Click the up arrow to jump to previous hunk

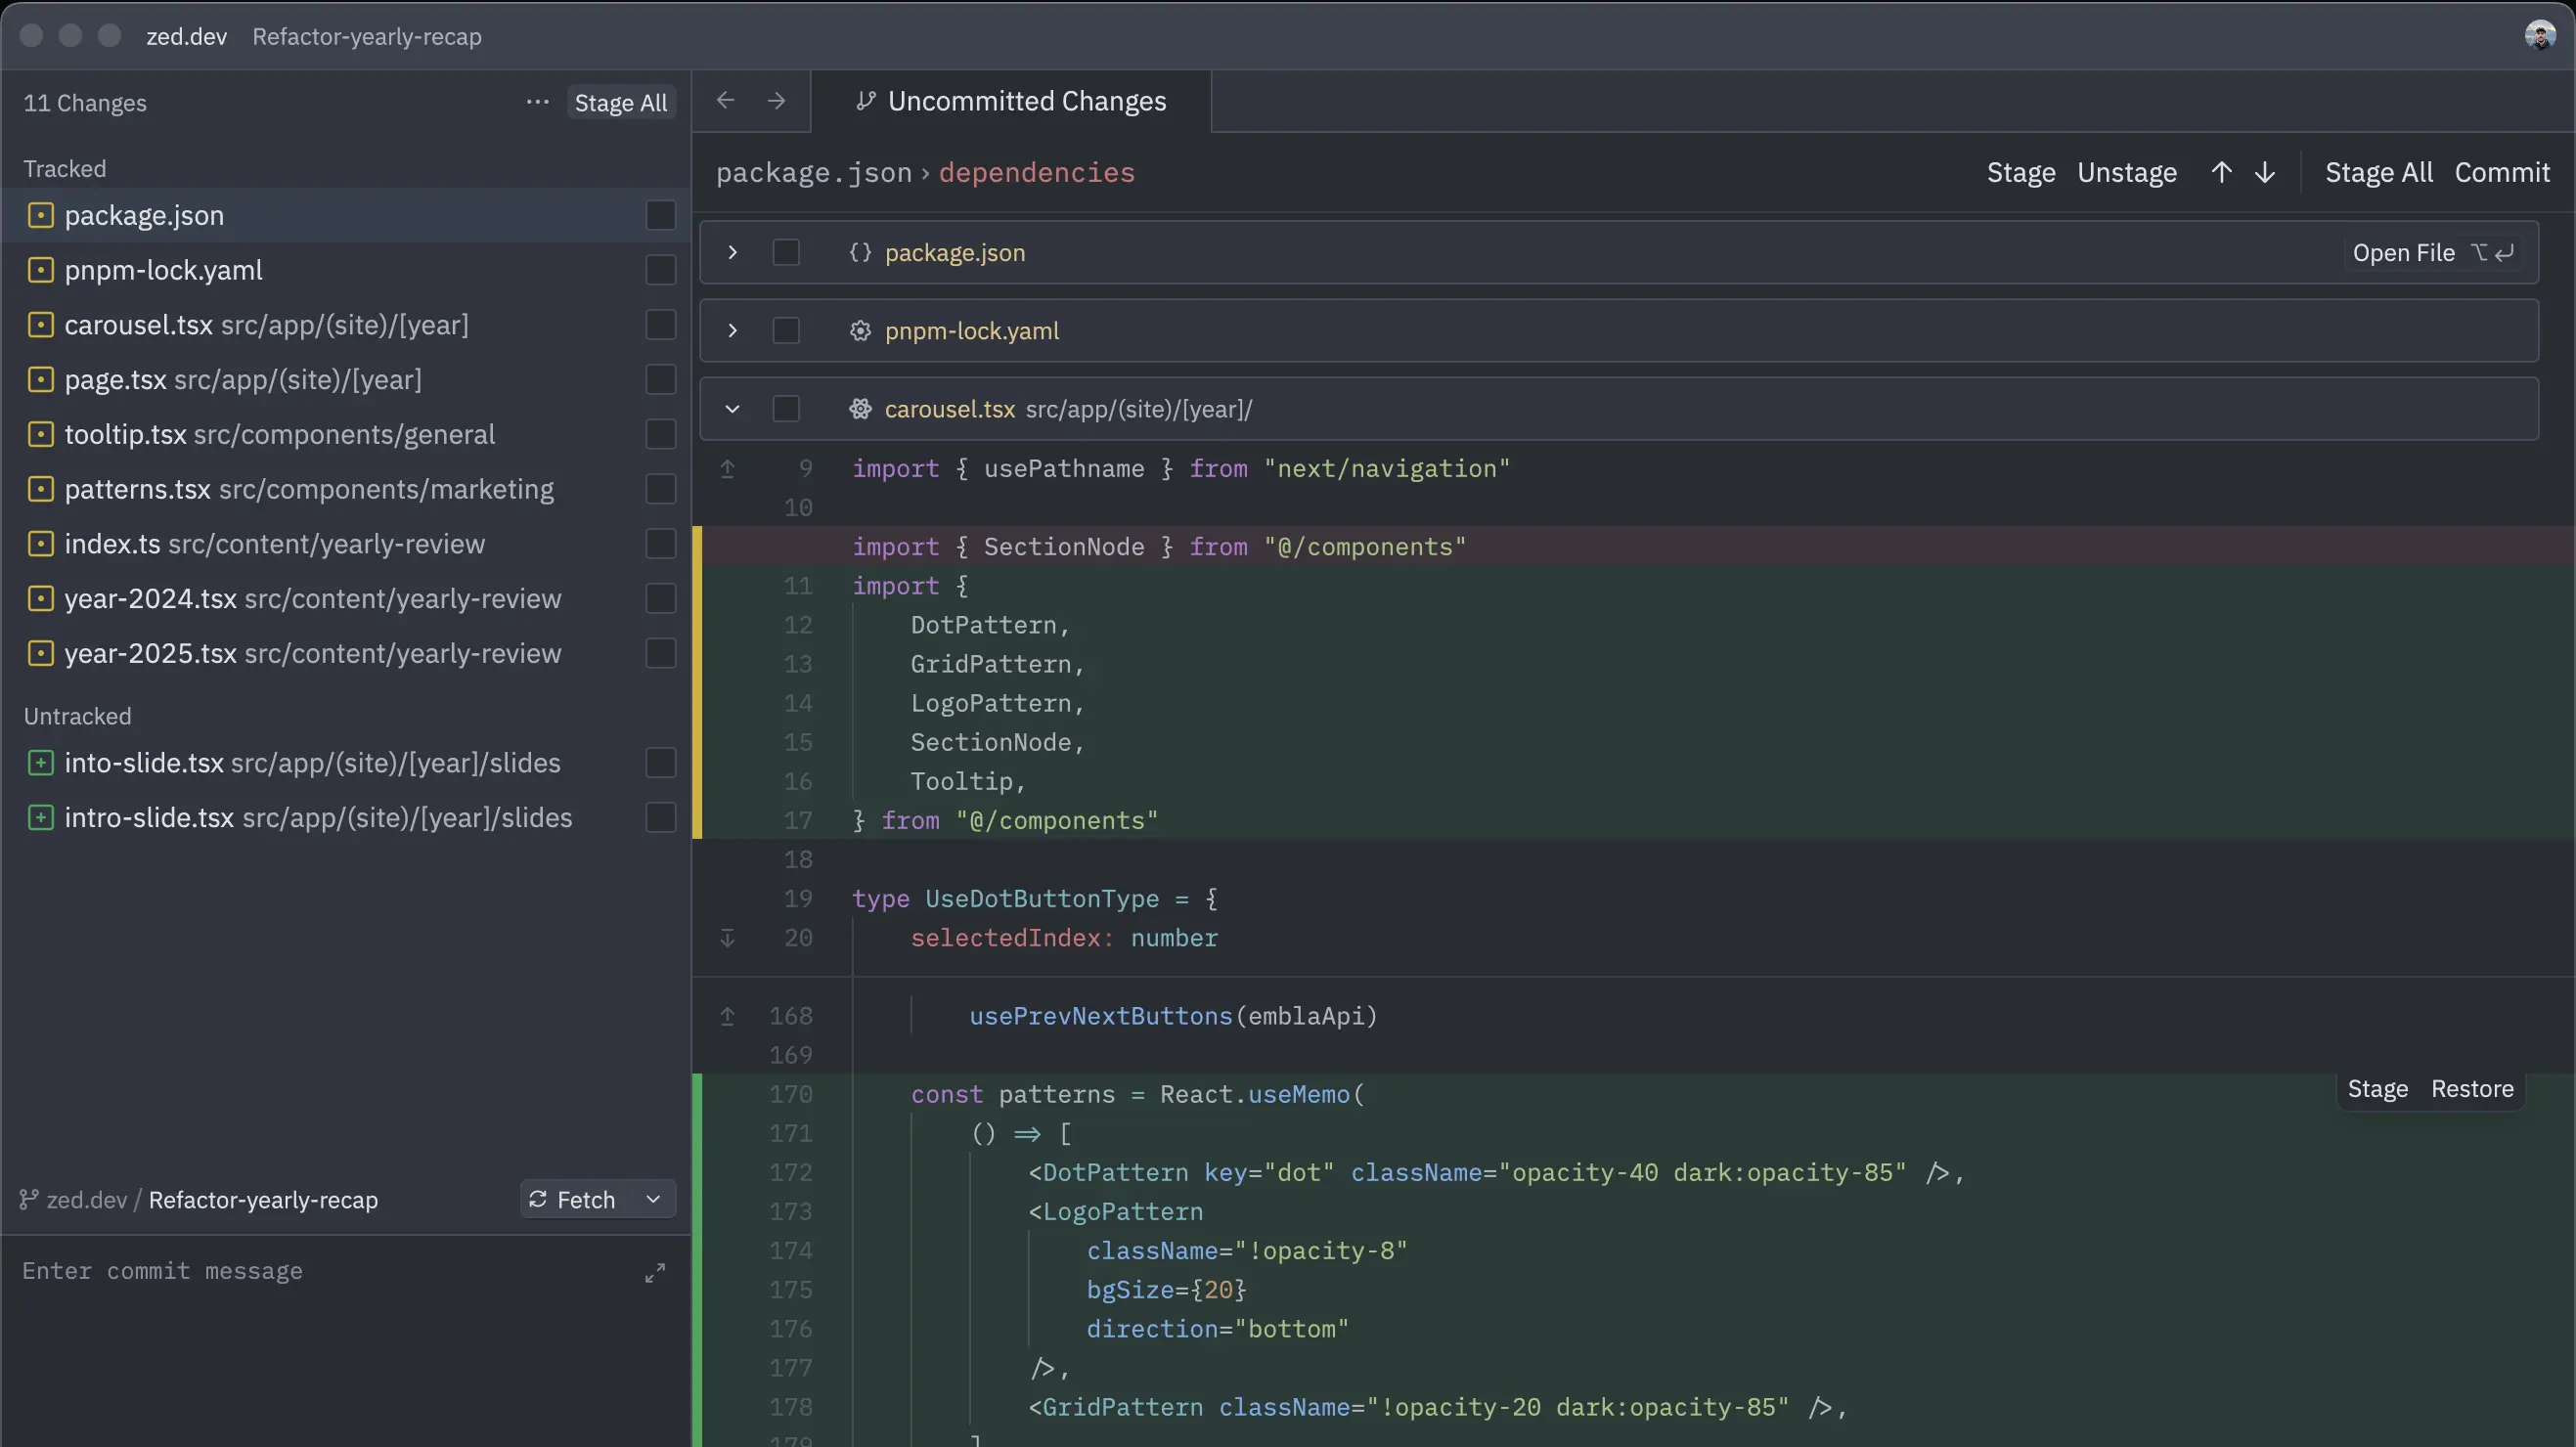coord(2220,172)
